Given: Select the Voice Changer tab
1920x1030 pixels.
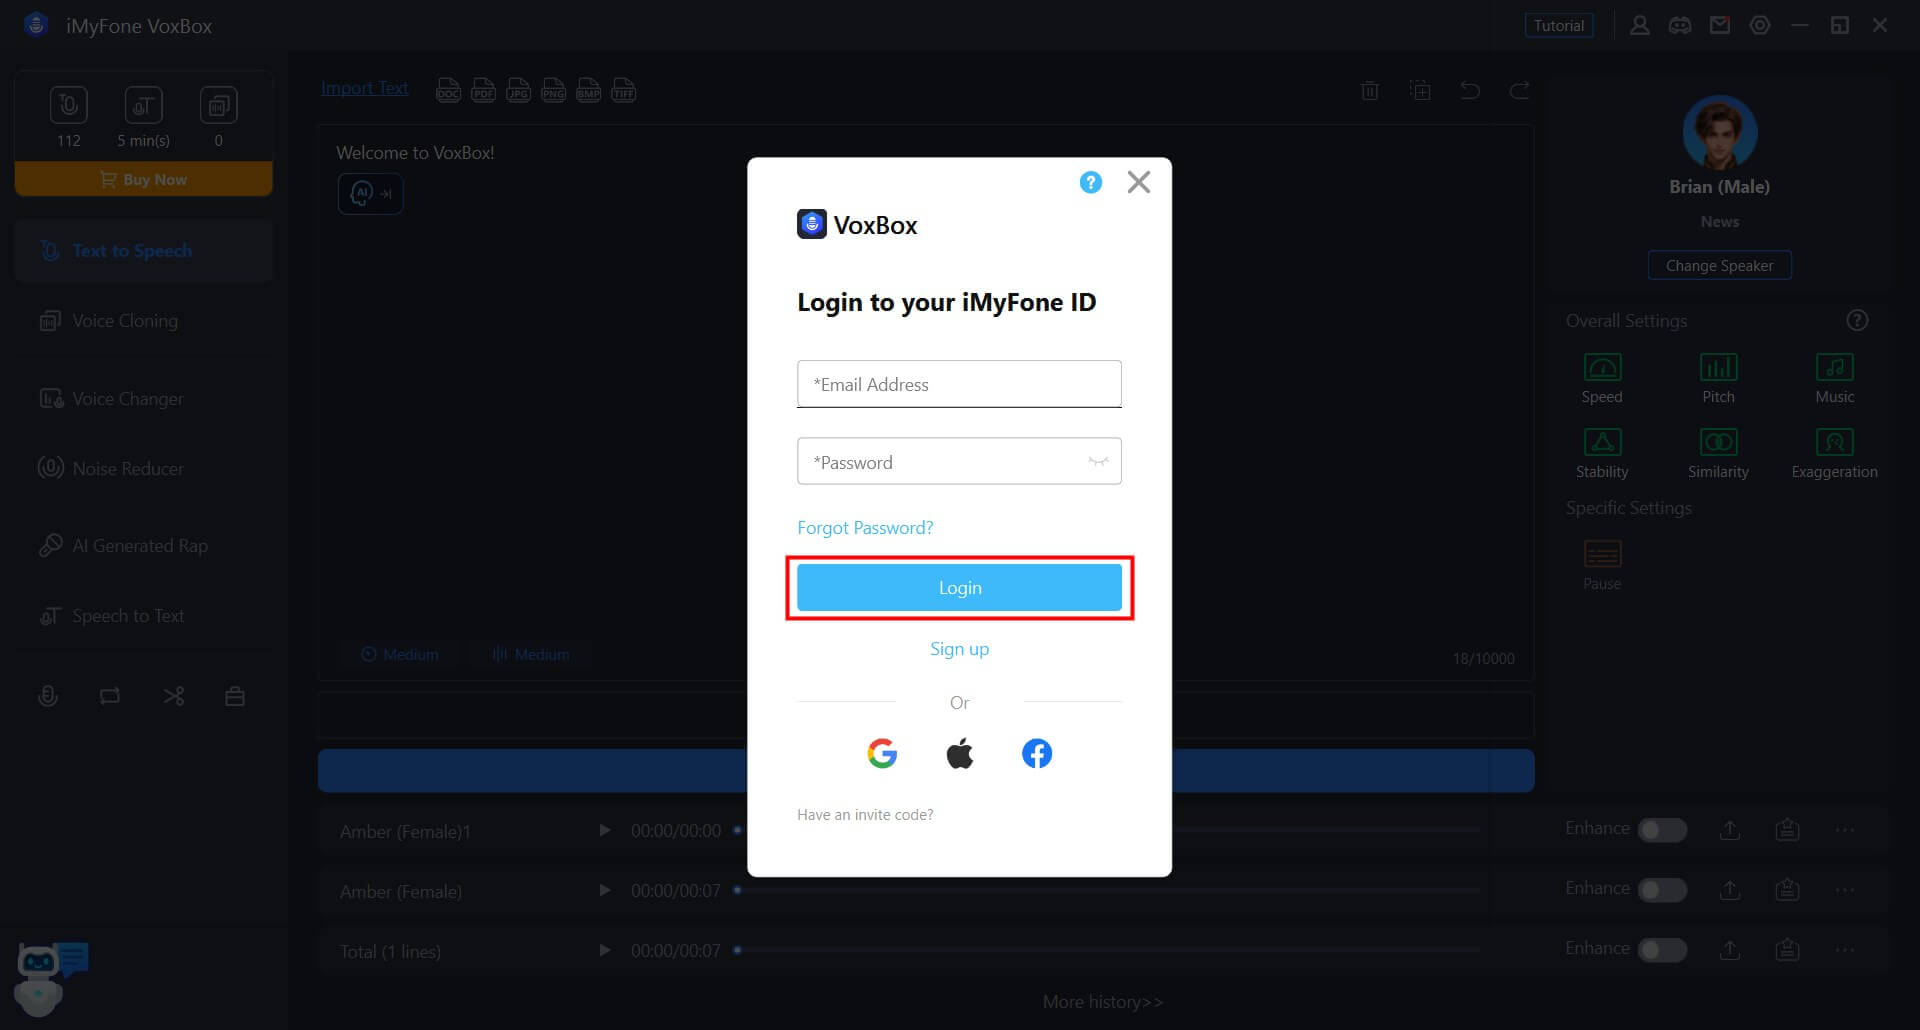Looking at the screenshot, I should click(144, 399).
